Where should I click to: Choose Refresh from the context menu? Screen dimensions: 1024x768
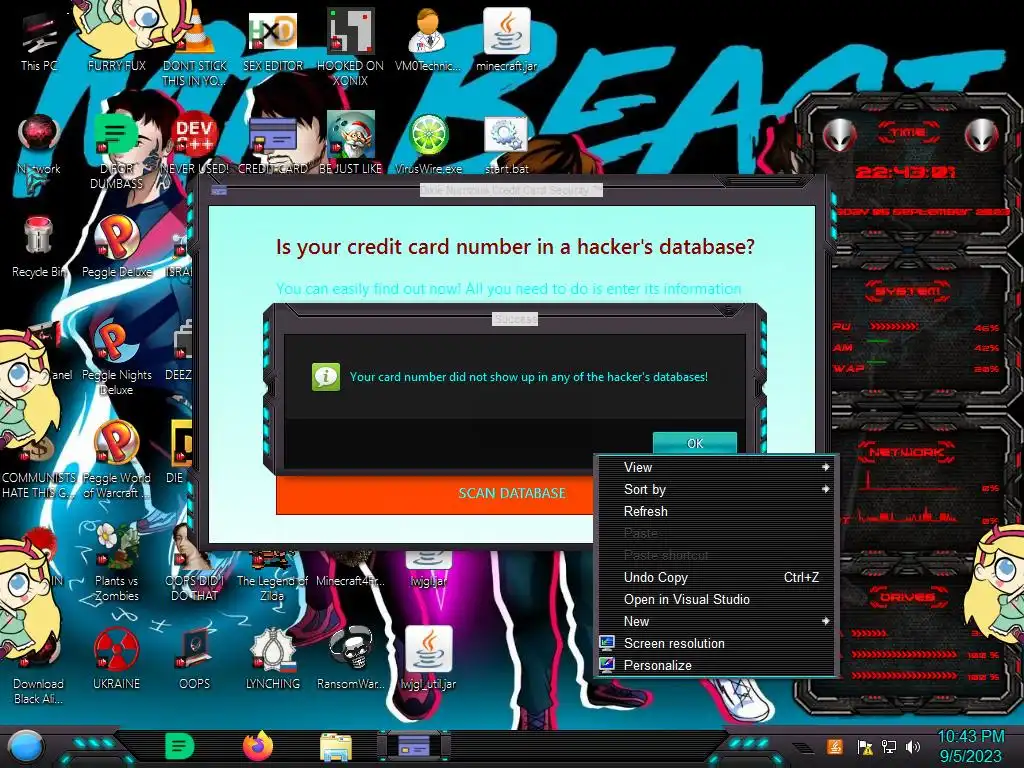point(716,511)
